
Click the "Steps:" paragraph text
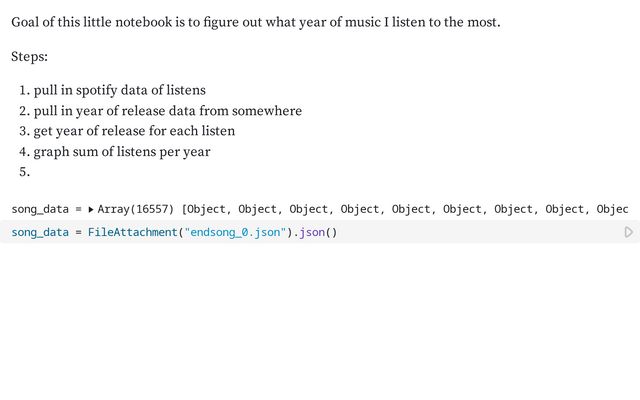click(x=30, y=56)
